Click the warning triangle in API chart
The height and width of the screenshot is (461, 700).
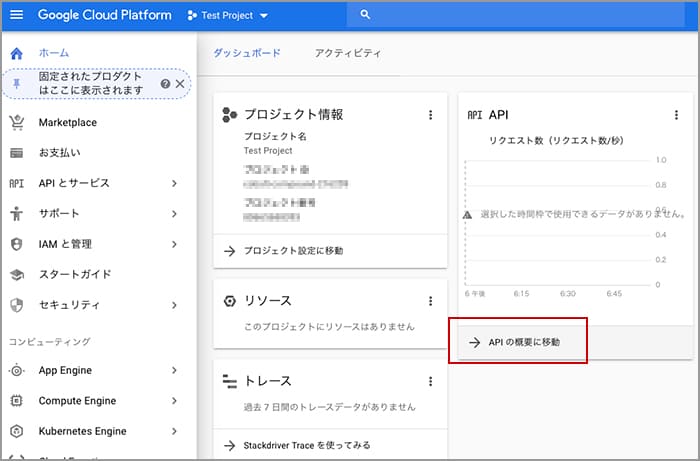point(467,215)
